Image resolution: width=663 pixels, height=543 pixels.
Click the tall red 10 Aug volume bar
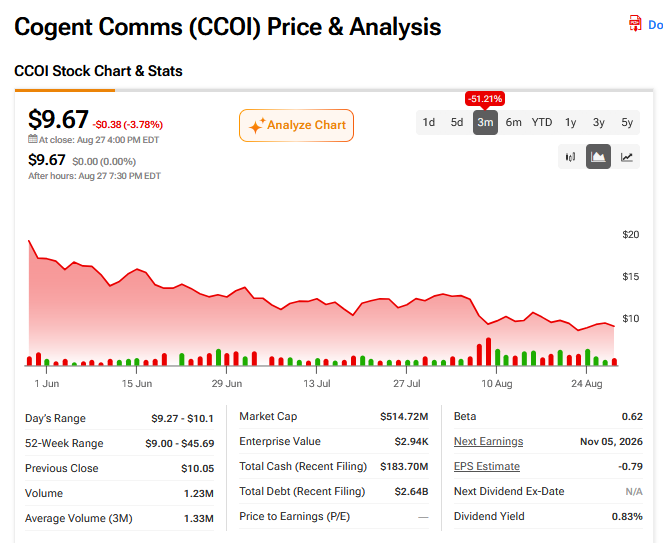click(488, 351)
